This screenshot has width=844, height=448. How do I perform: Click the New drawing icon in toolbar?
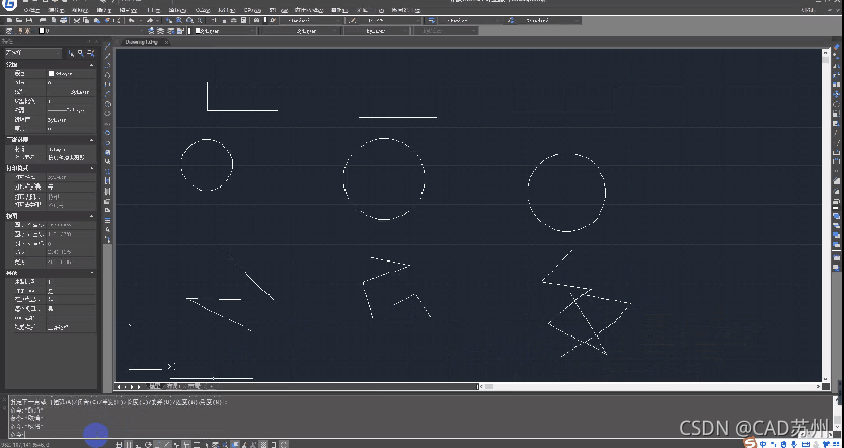click(9, 20)
